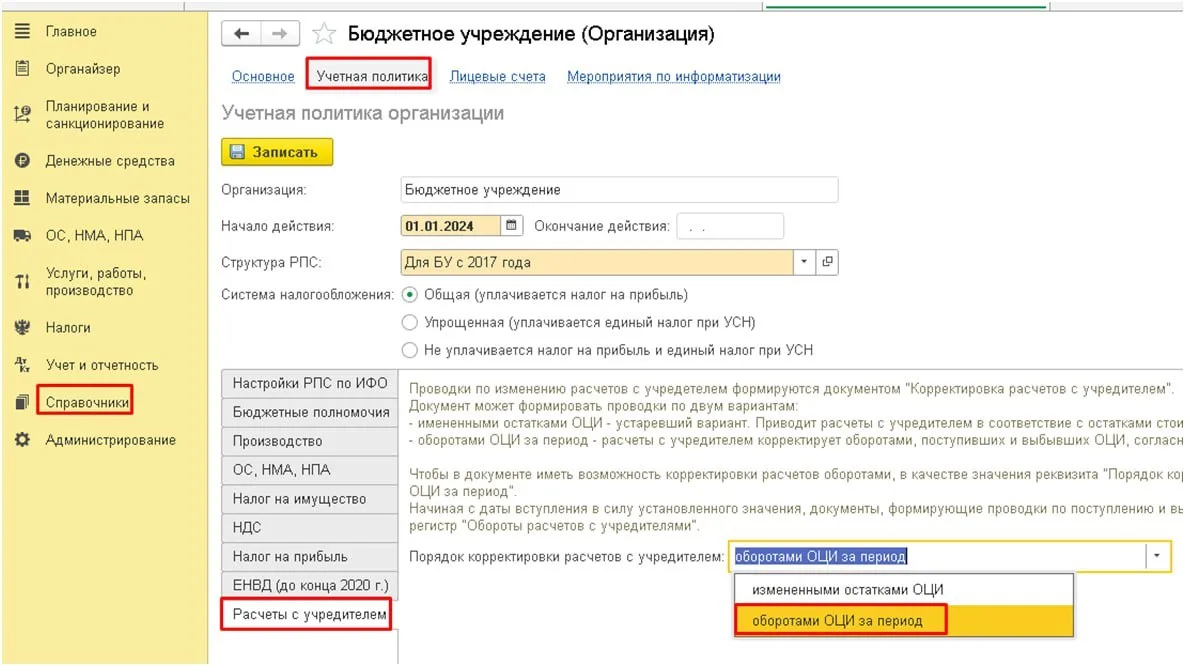Open Мероприятия по информатизации tab
The width and height of the screenshot is (1185, 666).
point(673,76)
